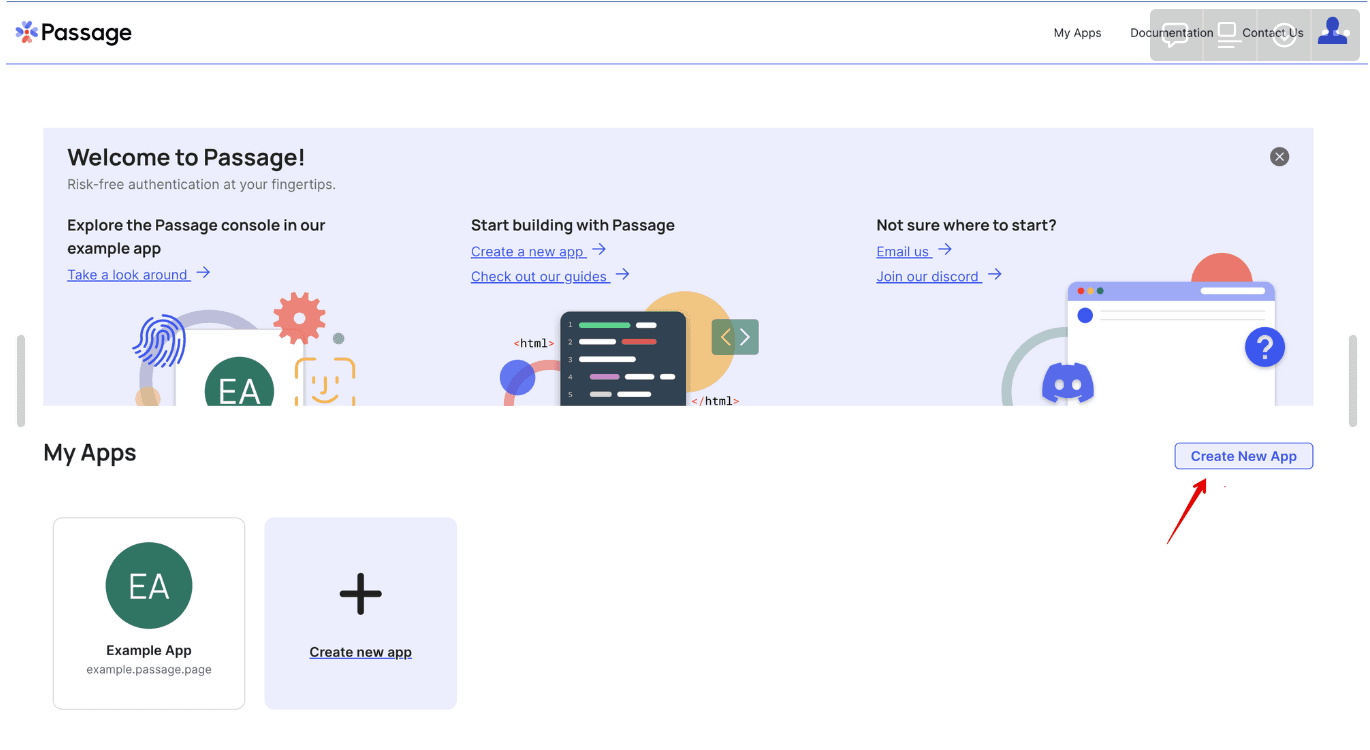
Task: Click the Discord mascot icon in the illustration
Action: point(1067,383)
